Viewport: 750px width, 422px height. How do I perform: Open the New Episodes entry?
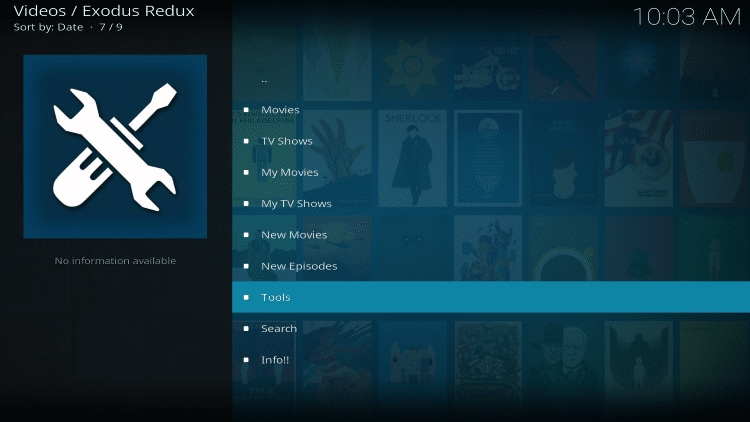491,266
